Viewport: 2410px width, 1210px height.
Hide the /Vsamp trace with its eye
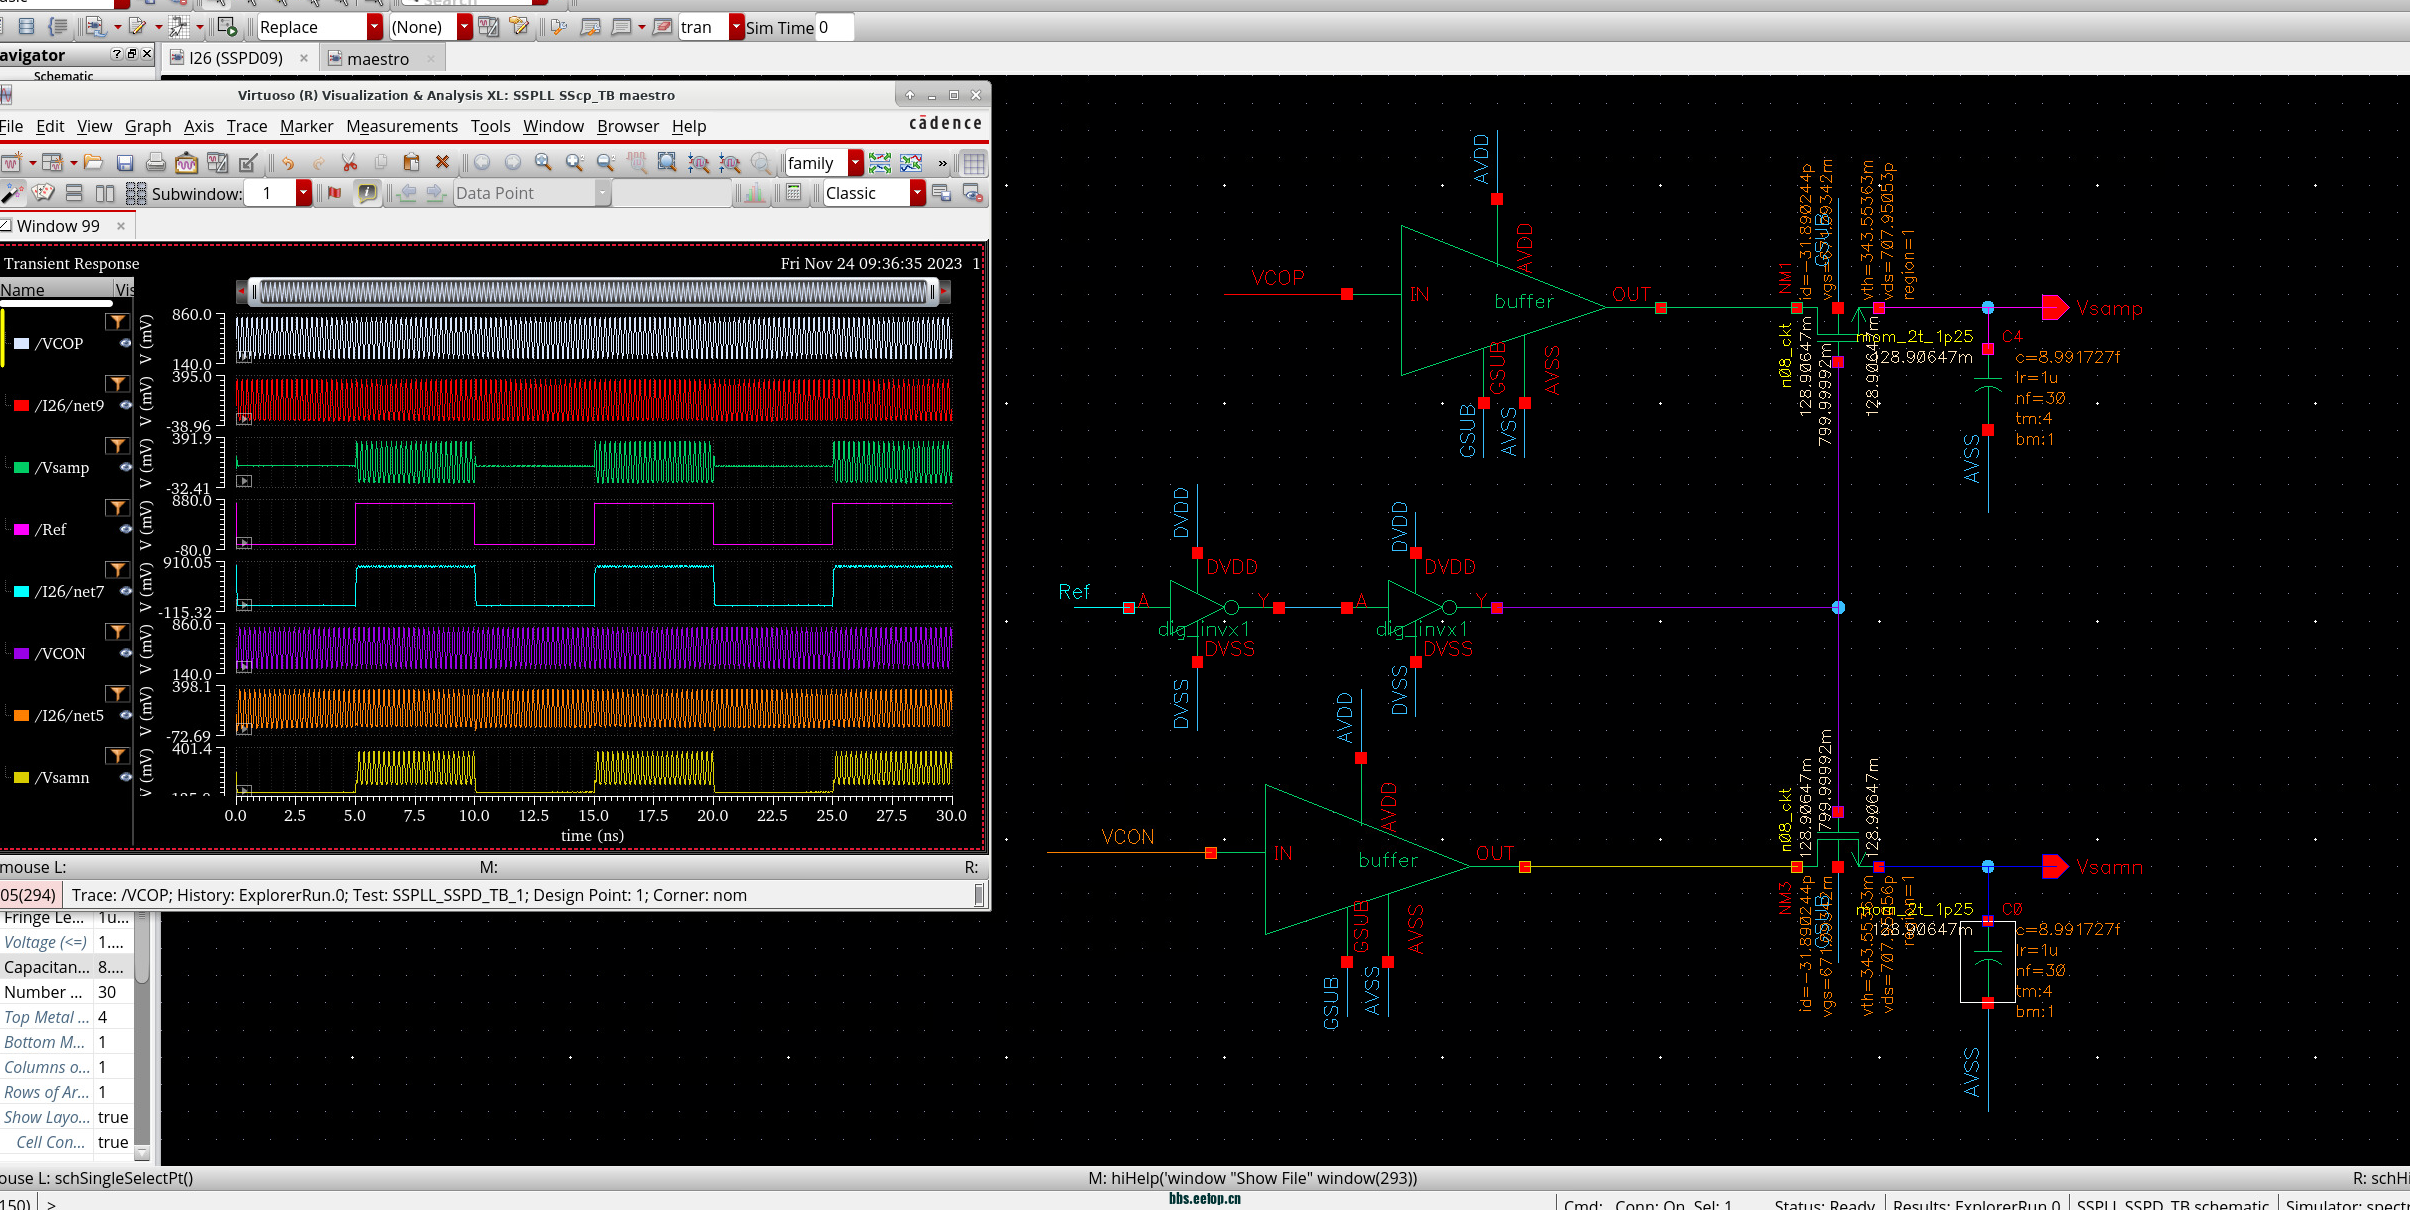tap(126, 467)
